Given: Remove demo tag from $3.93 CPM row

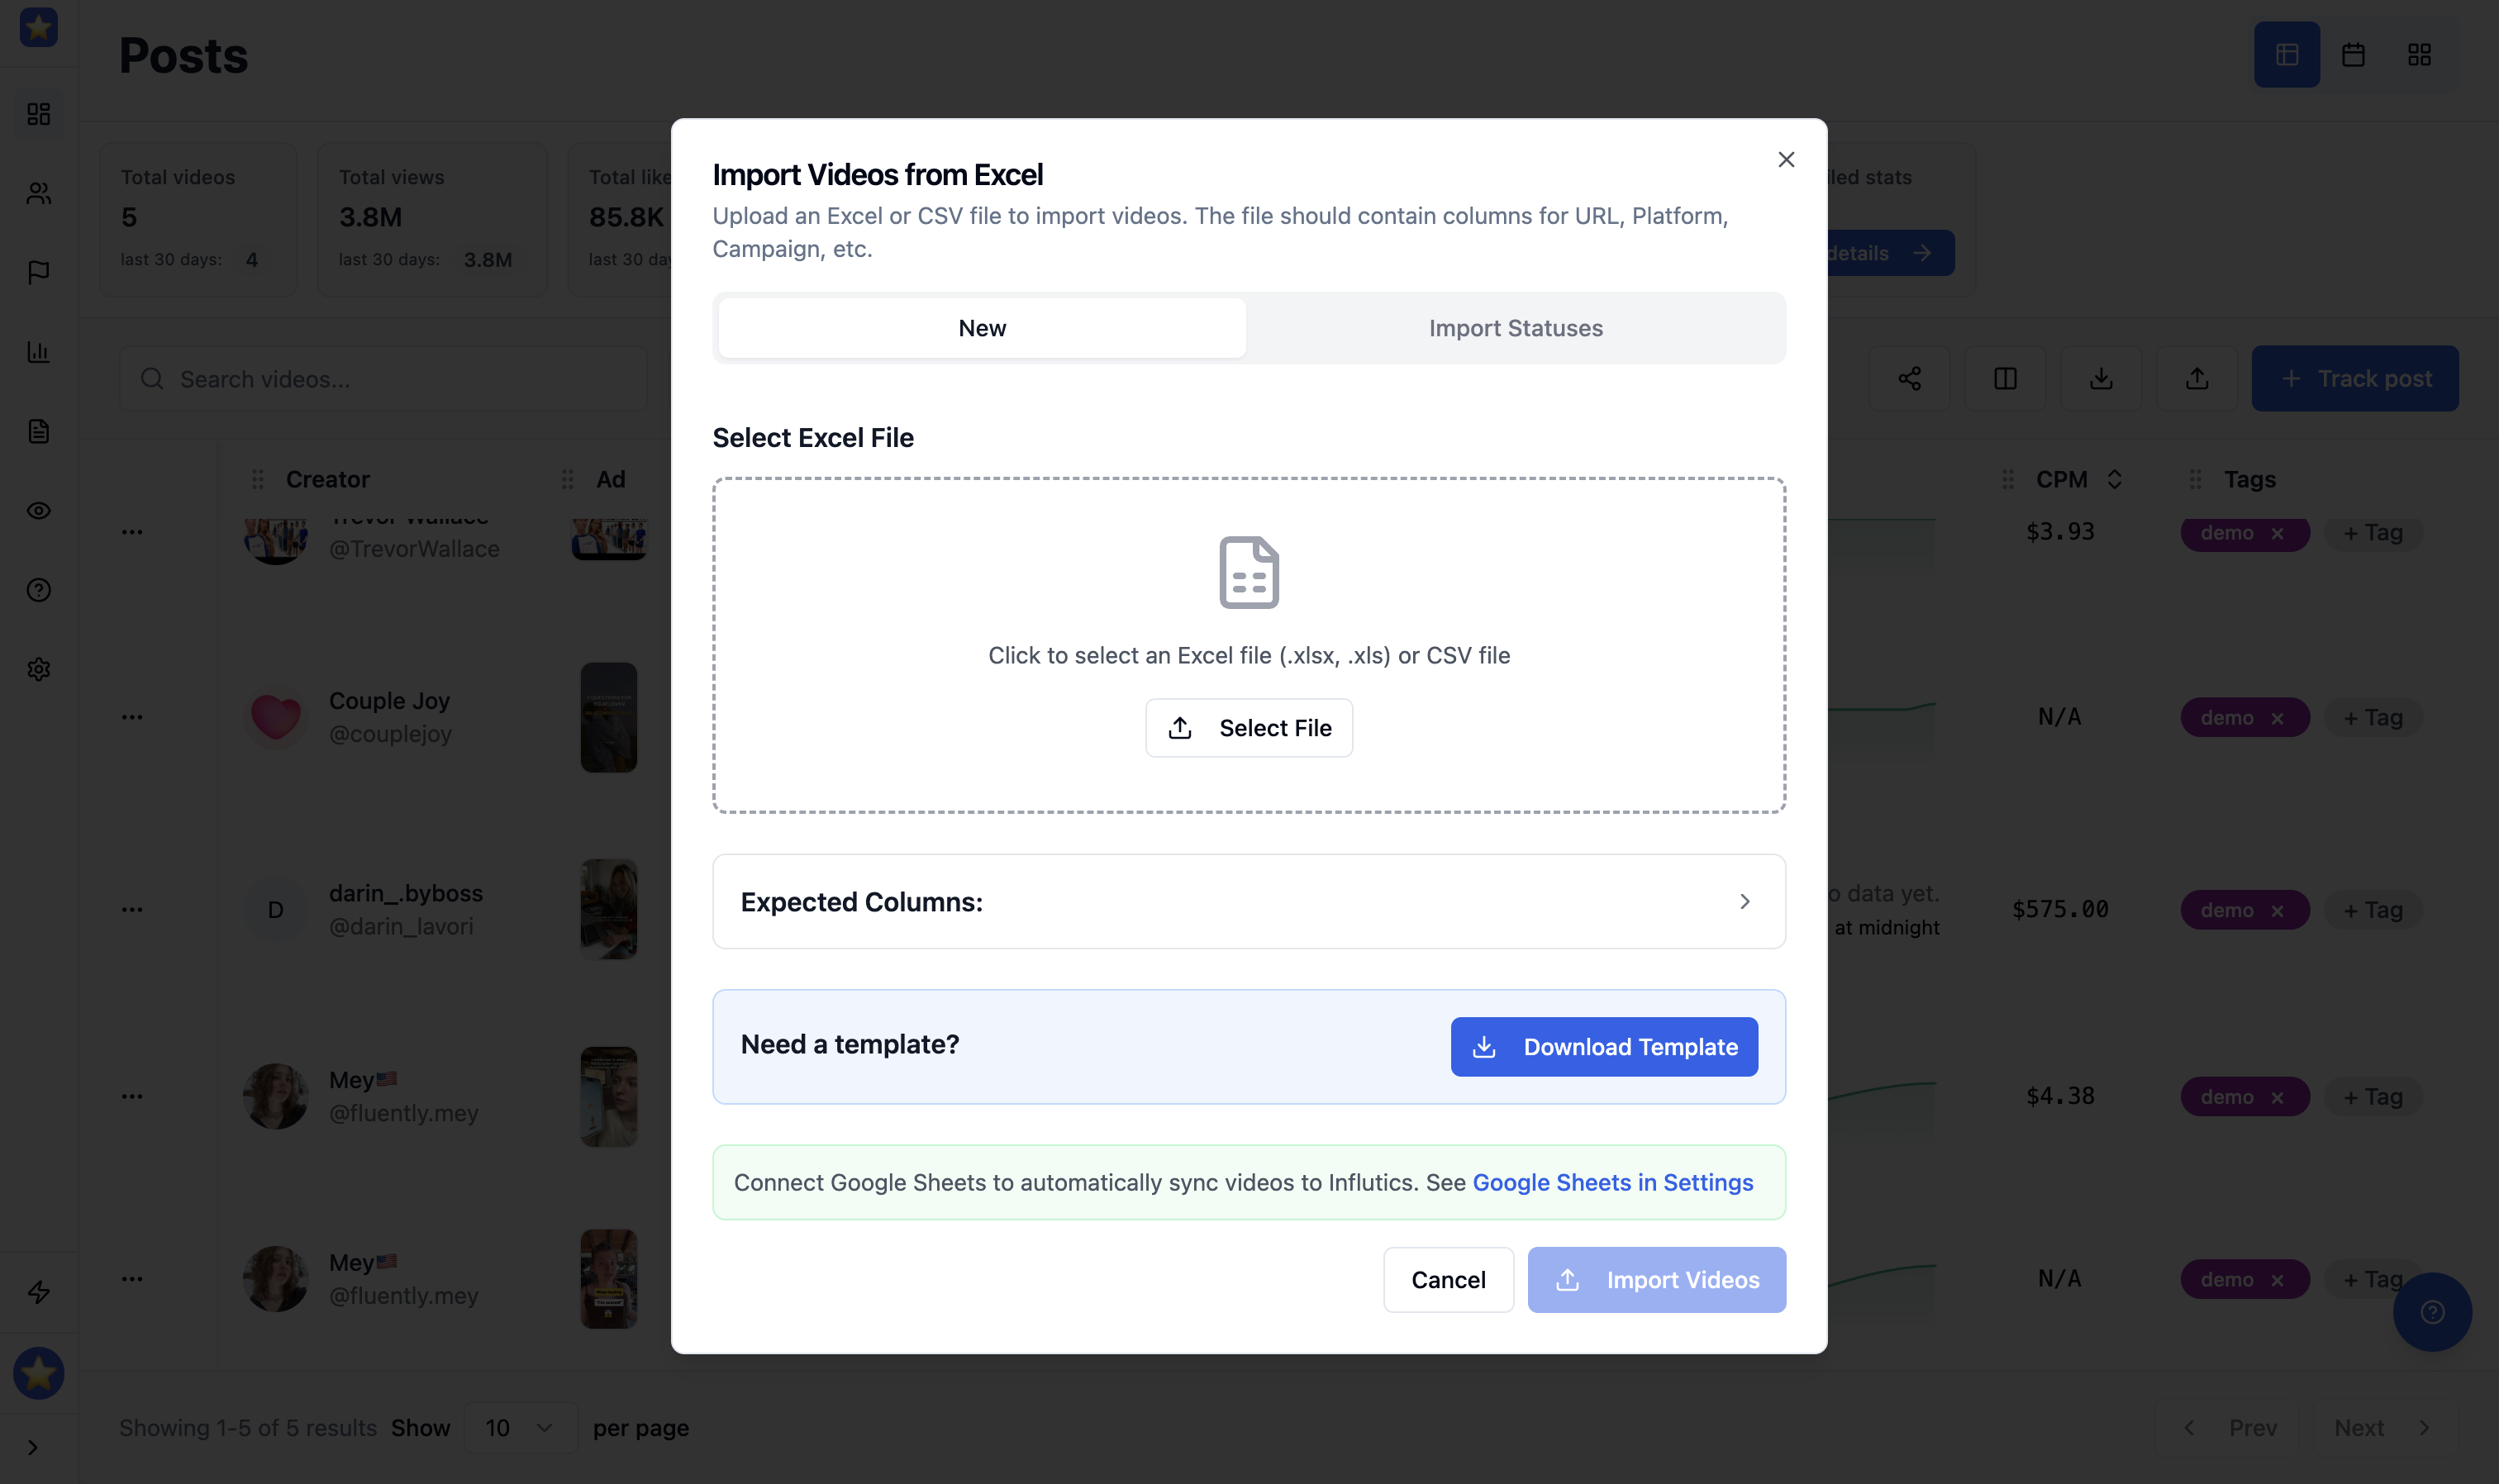Looking at the screenshot, I should (x=2277, y=533).
